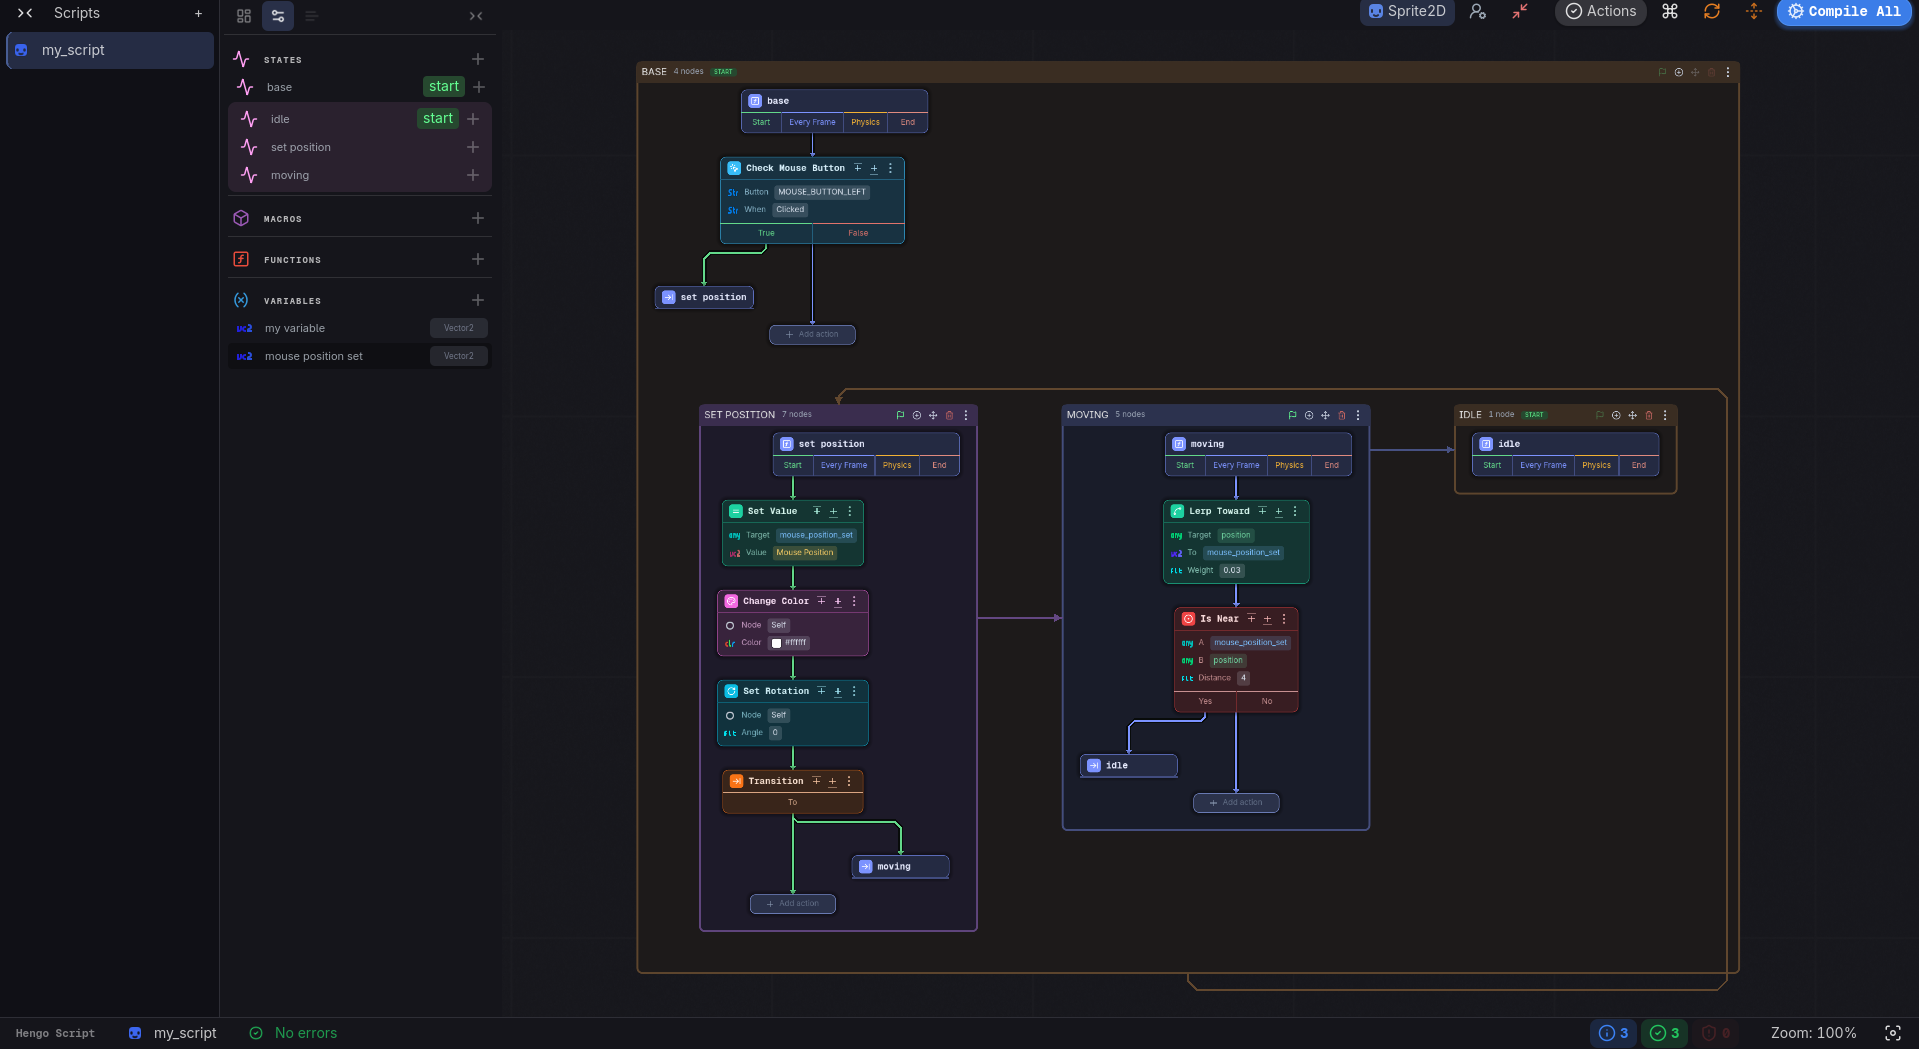Click the Is Near node red icon
1919x1049 pixels.
coord(1188,619)
